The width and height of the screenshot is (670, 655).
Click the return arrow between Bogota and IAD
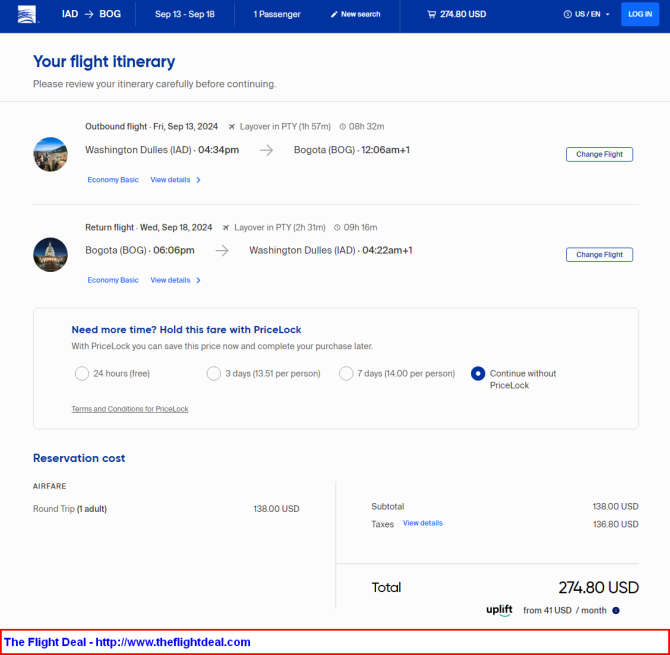222,250
